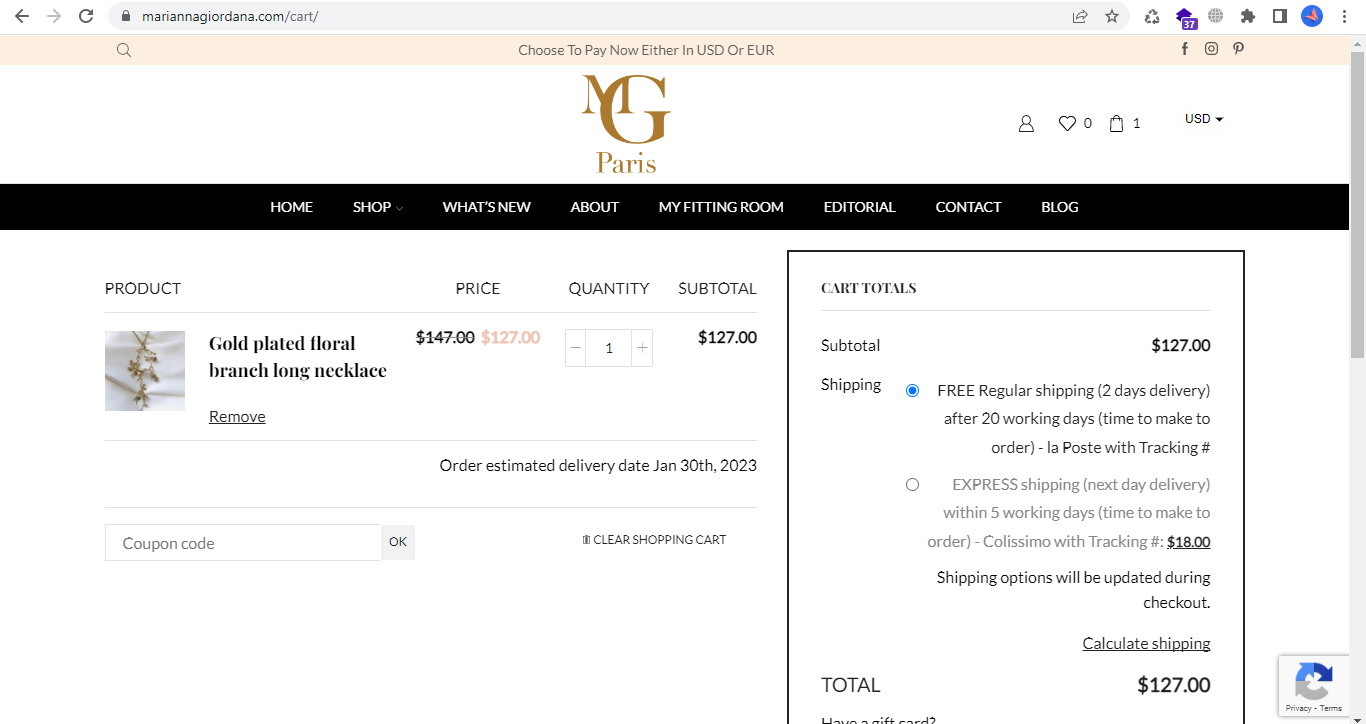Click CLEAR SHOPPING CART
The image size is (1366, 724).
[654, 540]
